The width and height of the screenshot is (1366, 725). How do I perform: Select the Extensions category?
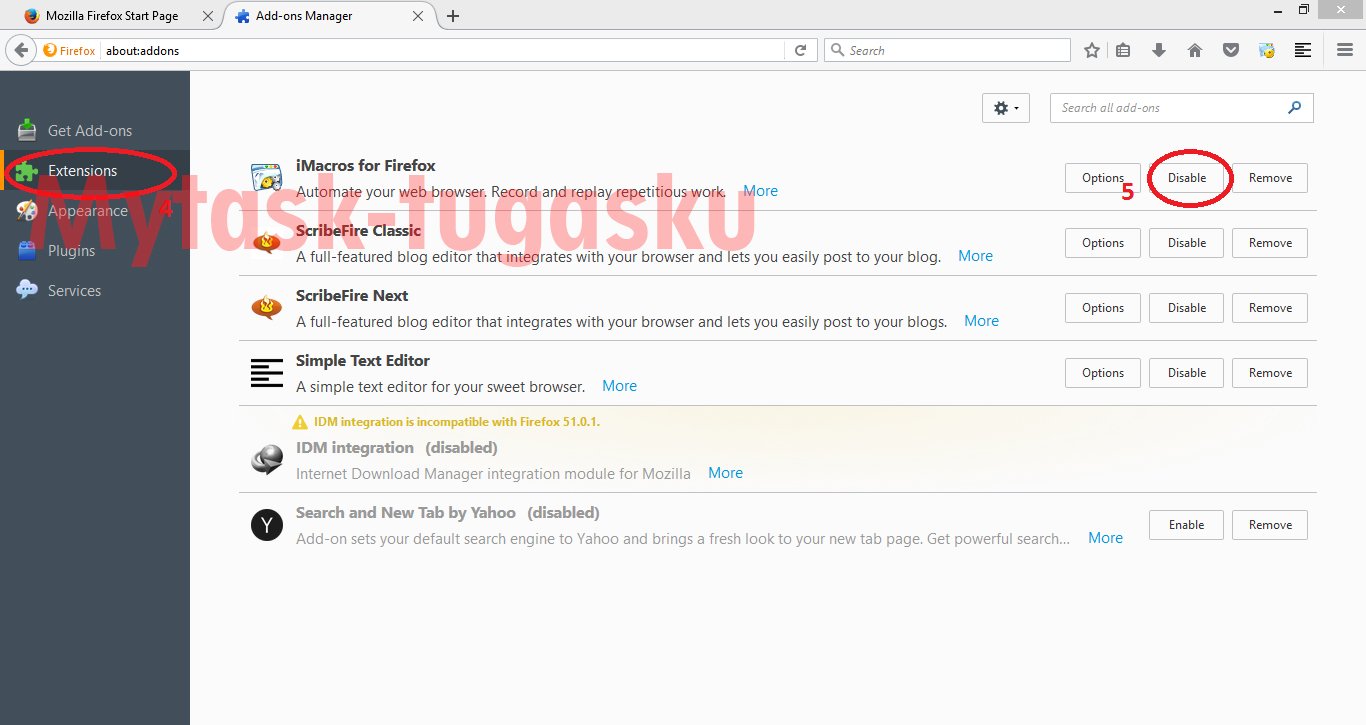point(95,171)
